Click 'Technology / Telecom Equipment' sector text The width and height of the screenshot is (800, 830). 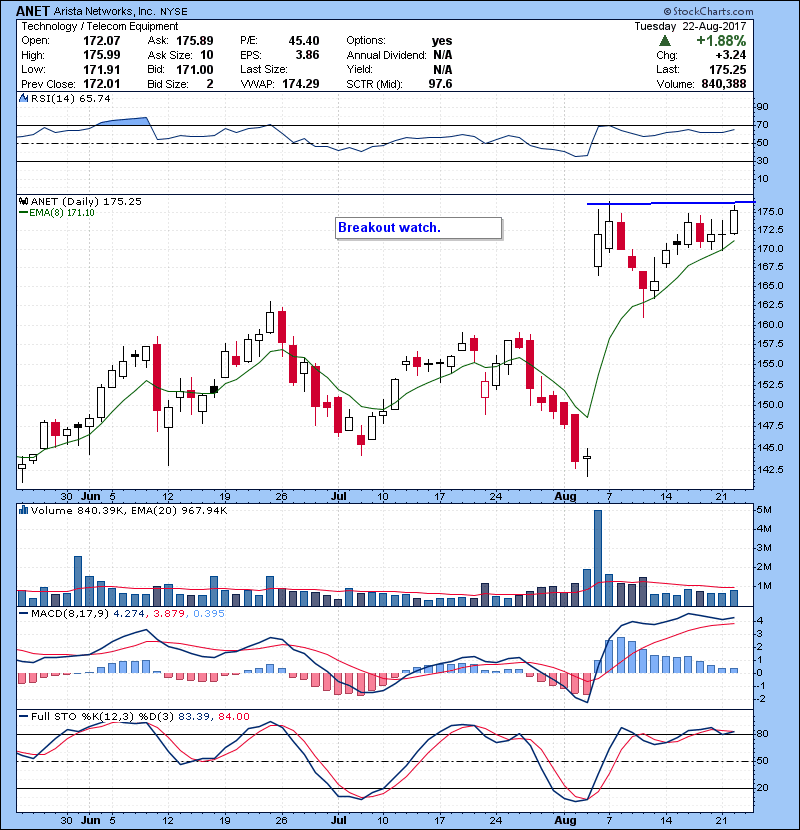[x=100, y=26]
